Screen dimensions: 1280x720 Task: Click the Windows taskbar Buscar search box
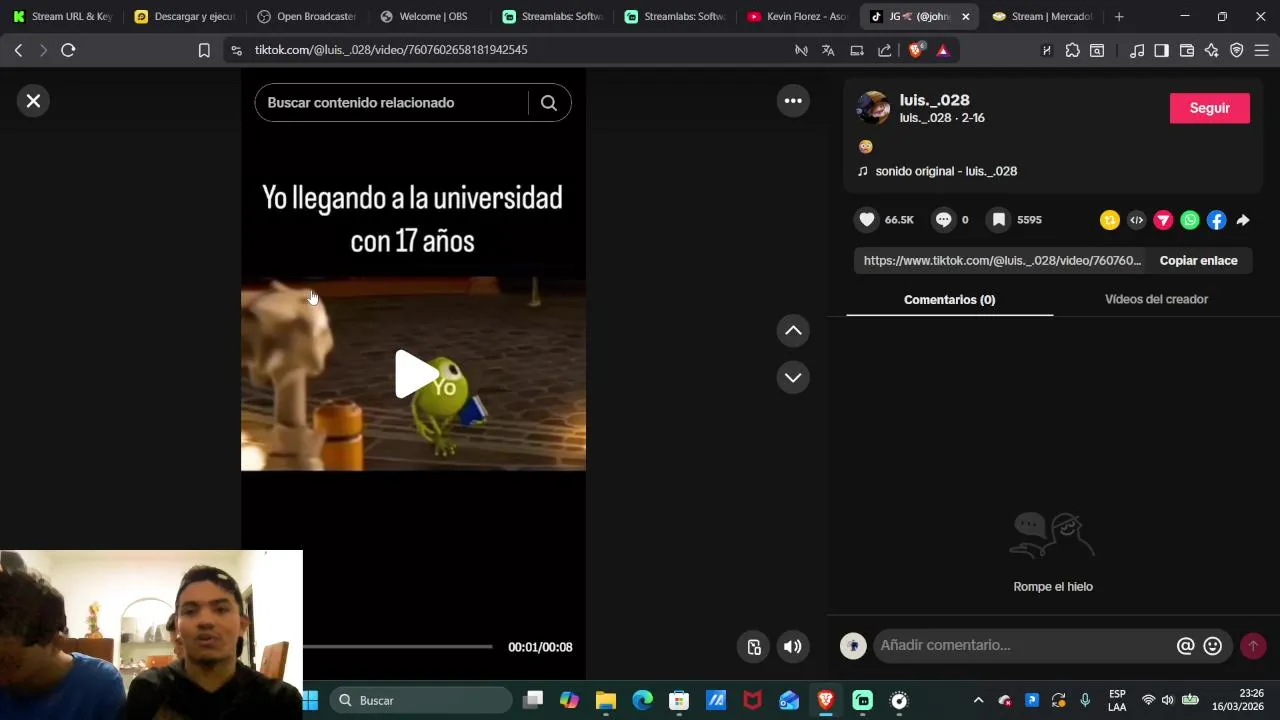click(421, 701)
